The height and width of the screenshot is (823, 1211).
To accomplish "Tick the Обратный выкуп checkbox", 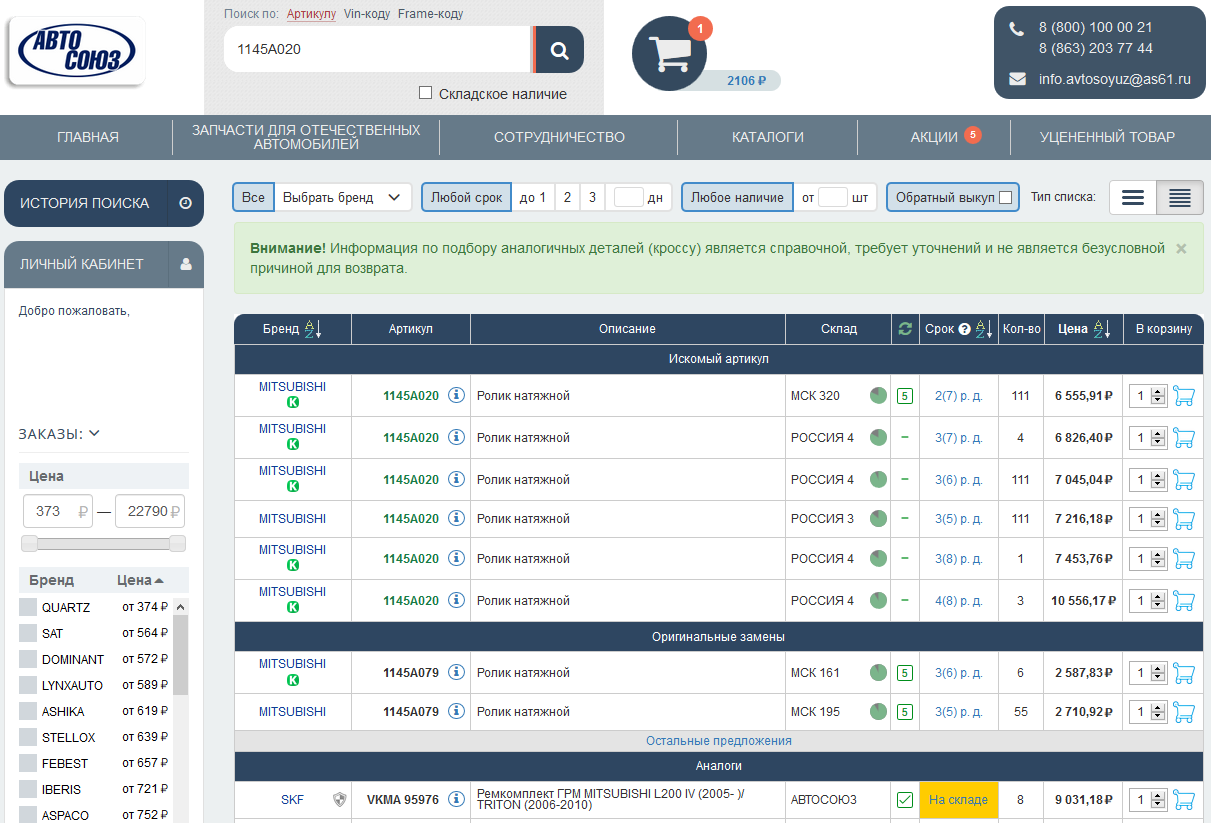I will (1005, 198).
